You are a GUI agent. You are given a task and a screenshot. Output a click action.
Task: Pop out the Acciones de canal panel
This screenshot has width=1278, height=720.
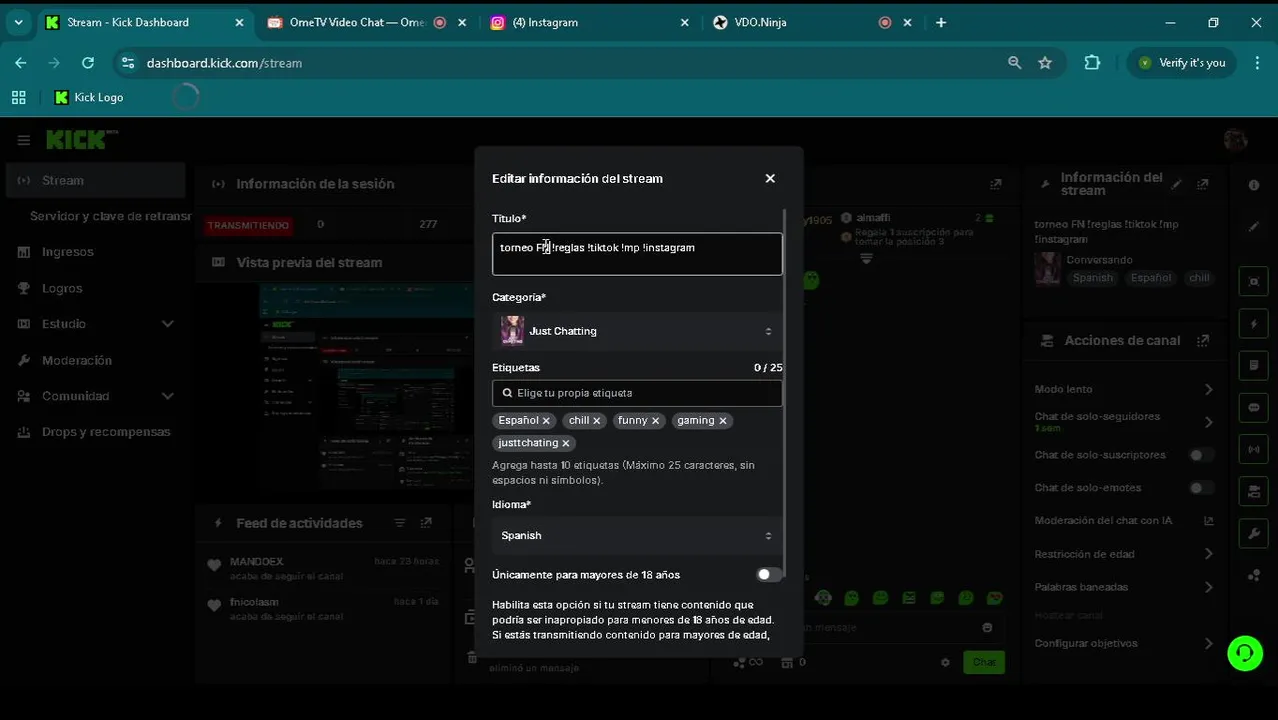tap(1203, 341)
